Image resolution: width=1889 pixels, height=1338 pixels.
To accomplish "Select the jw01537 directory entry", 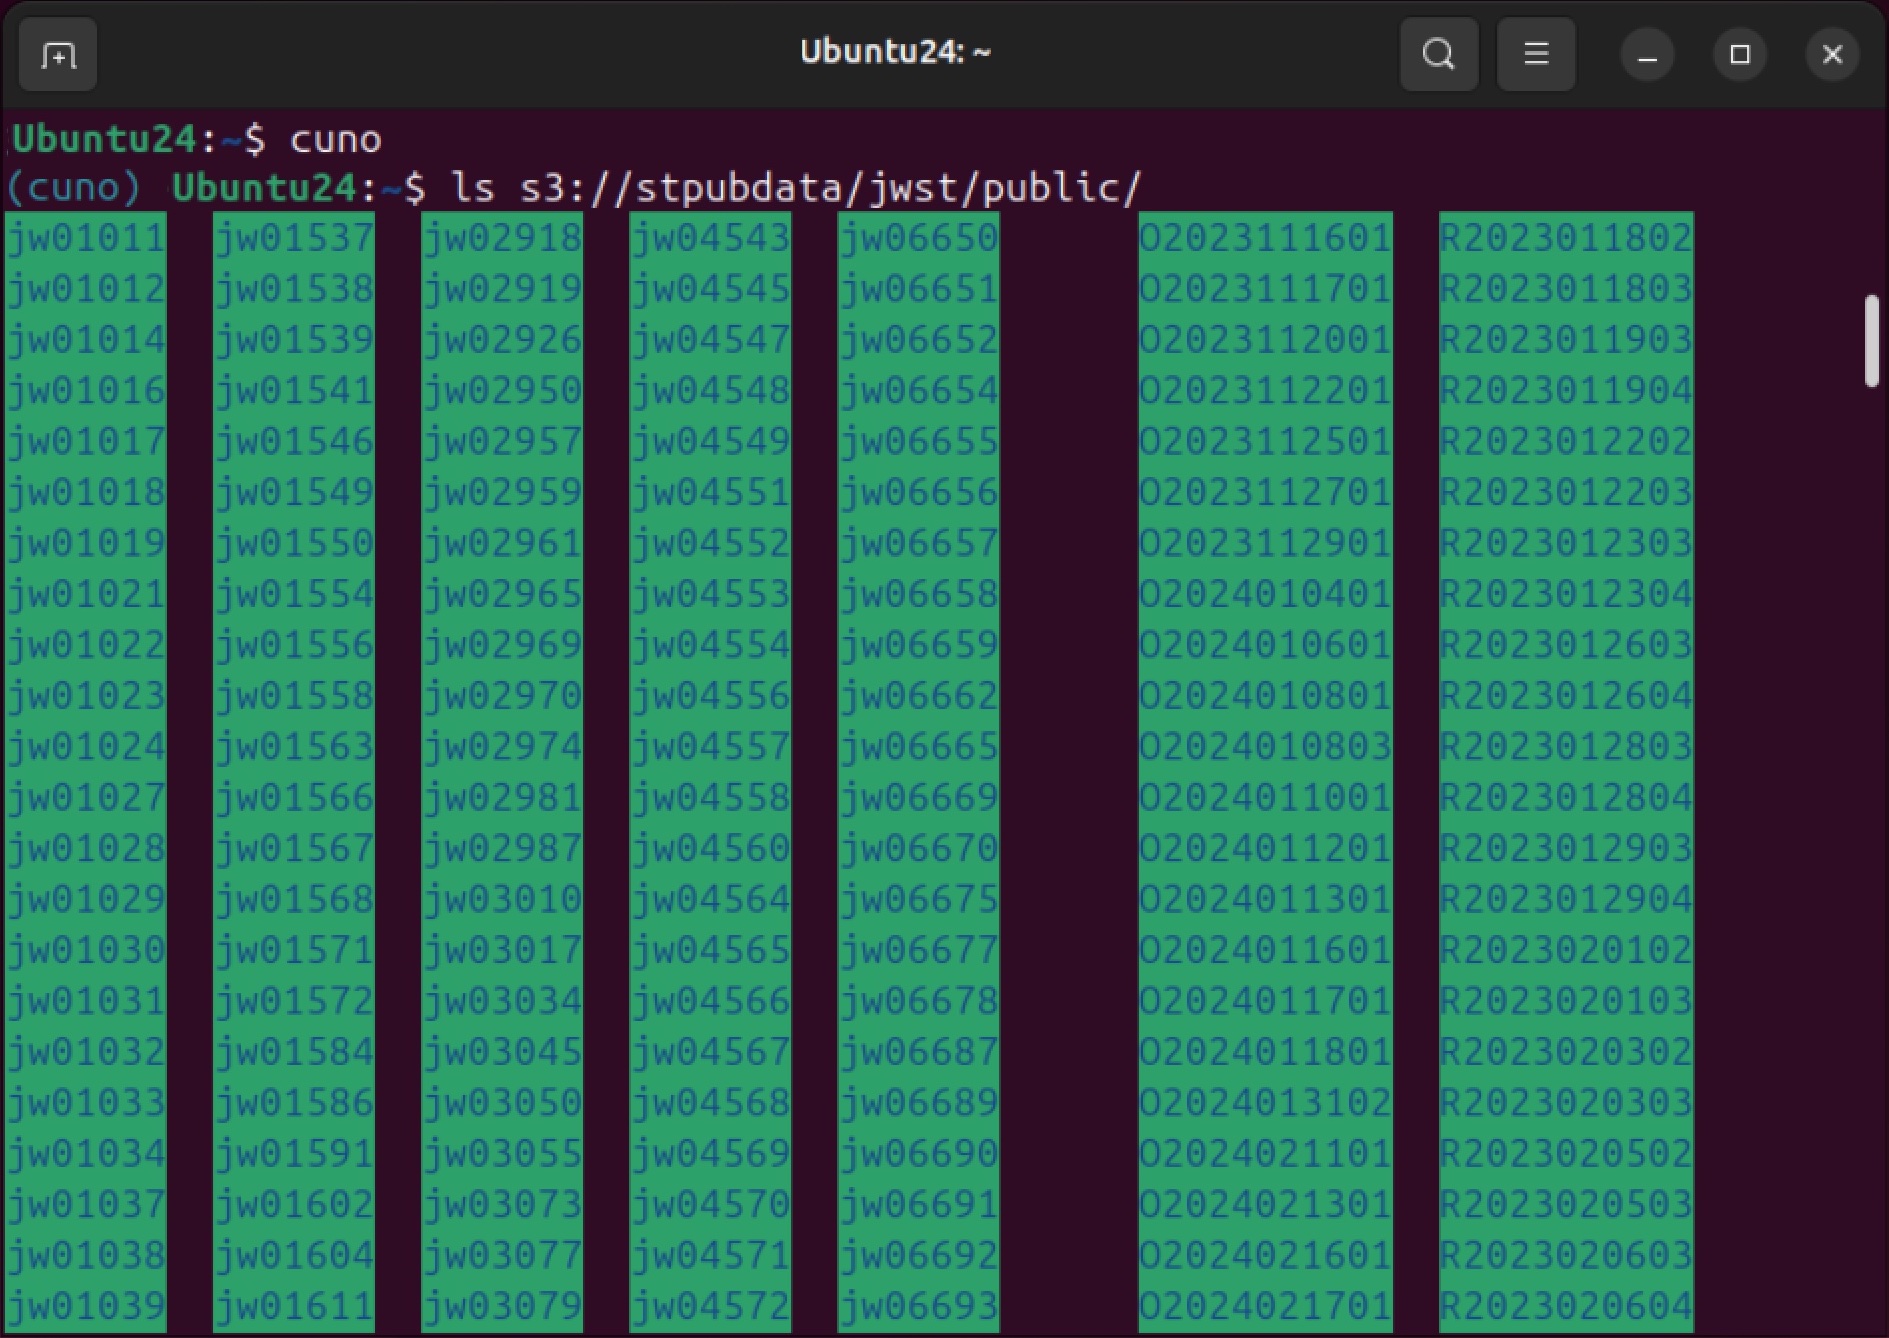I will pyautogui.click(x=294, y=238).
